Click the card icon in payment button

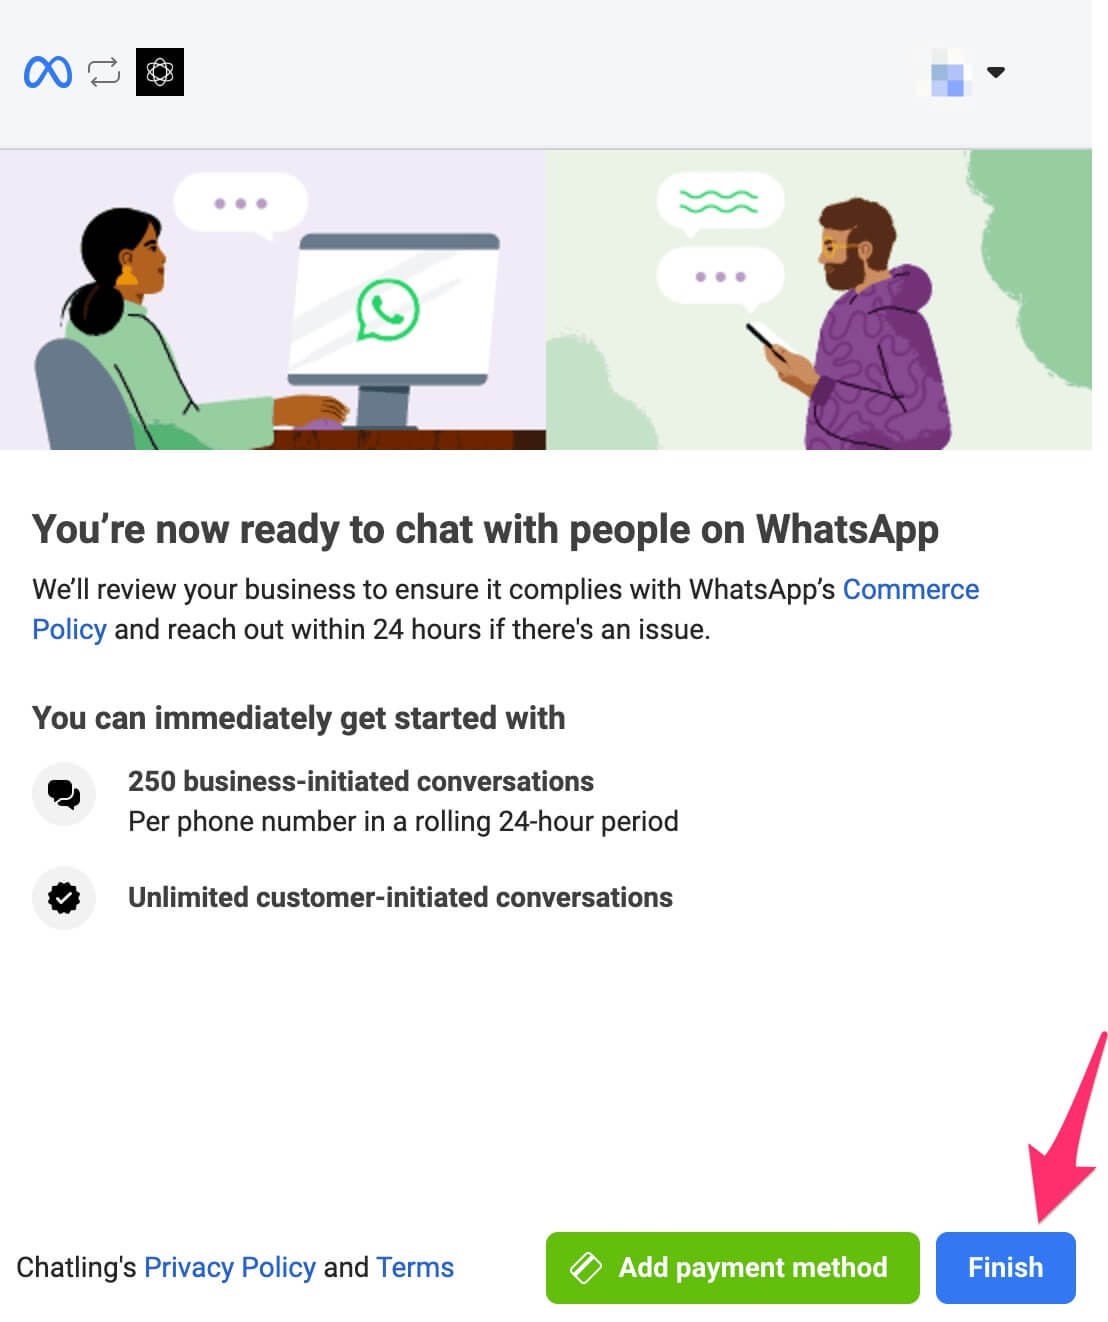point(586,1268)
